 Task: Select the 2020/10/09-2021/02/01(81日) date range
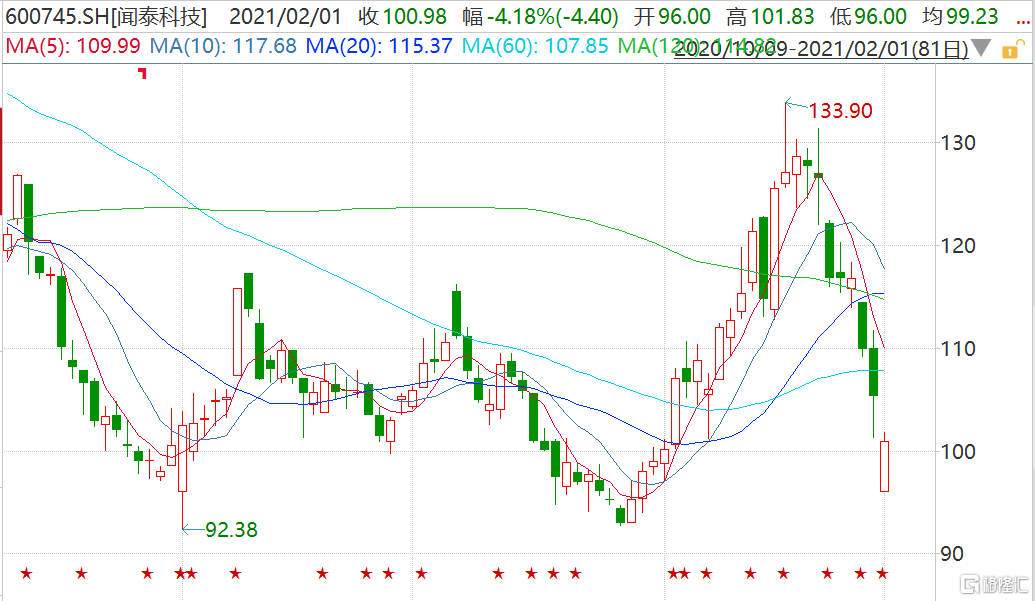821,49
